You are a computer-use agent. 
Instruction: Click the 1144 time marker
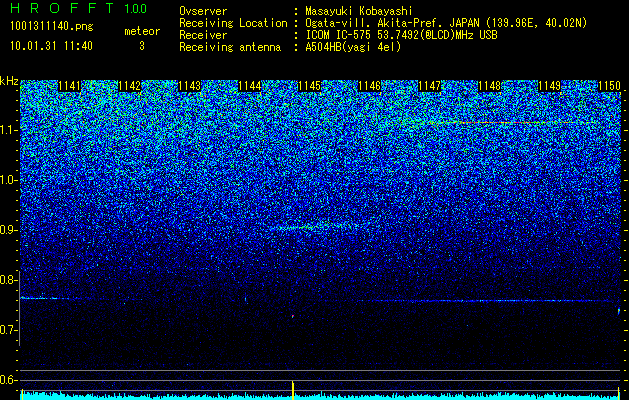[250, 86]
